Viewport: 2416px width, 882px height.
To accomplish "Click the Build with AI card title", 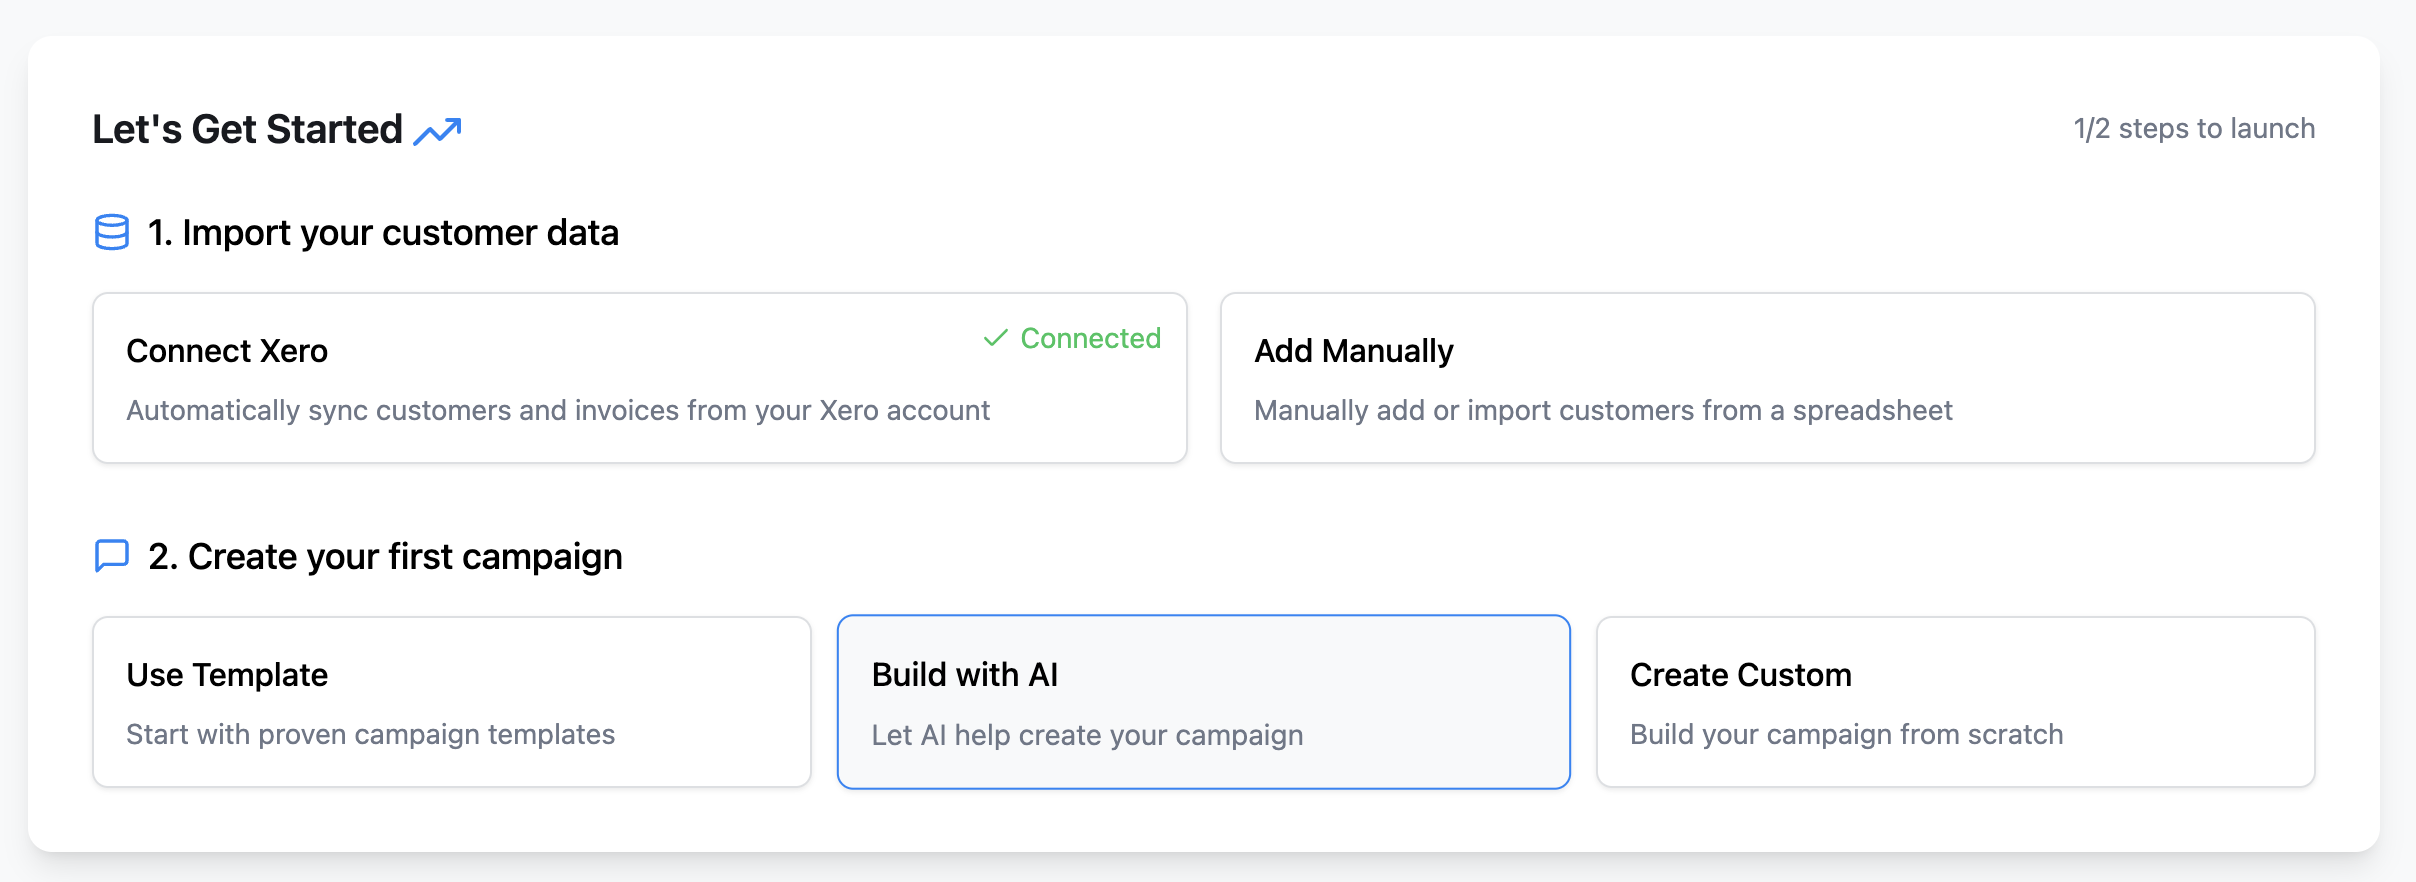I will click(965, 674).
